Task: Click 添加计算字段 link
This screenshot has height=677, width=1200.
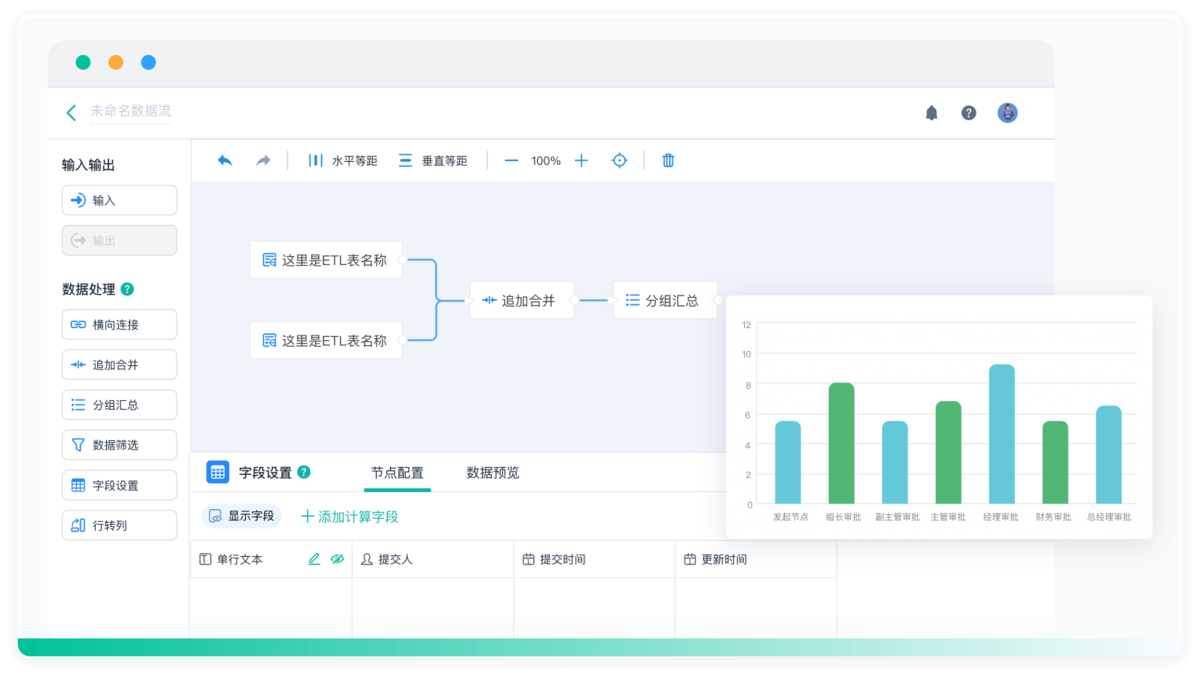Action: [350, 517]
